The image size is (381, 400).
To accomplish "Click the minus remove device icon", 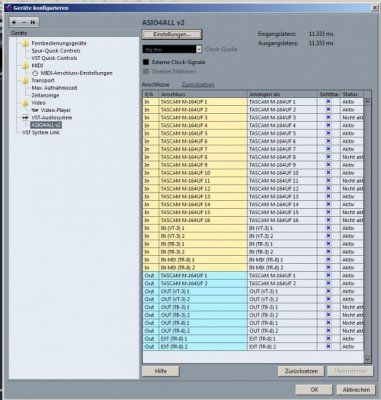I will click(24, 22).
